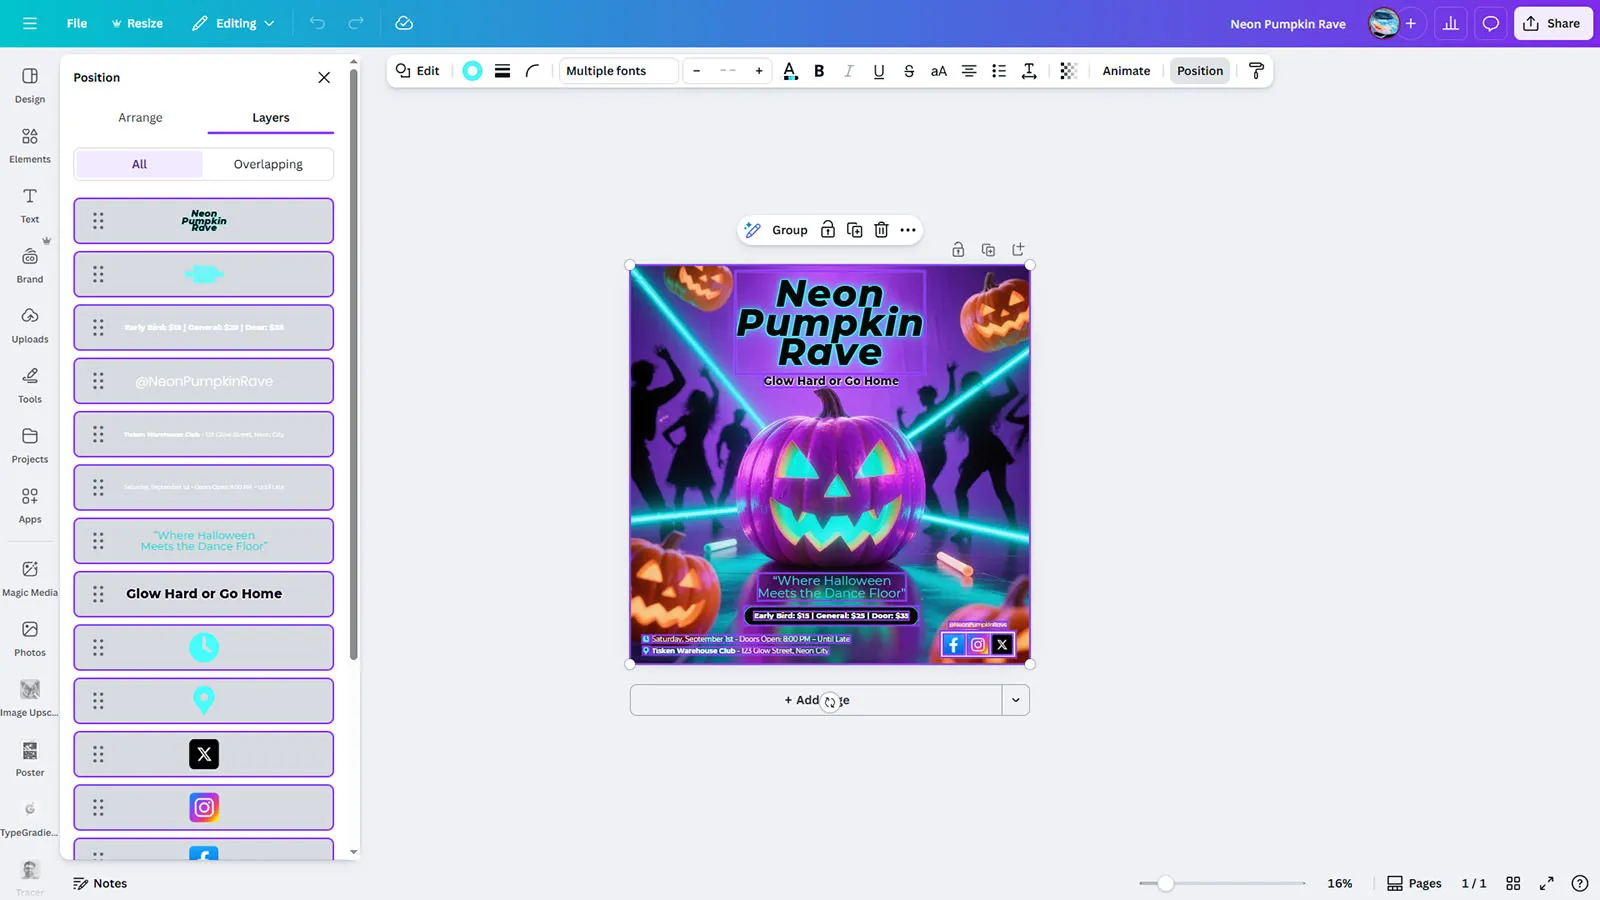Click the Share button
Viewport: 1600px width, 900px height.
(x=1552, y=23)
